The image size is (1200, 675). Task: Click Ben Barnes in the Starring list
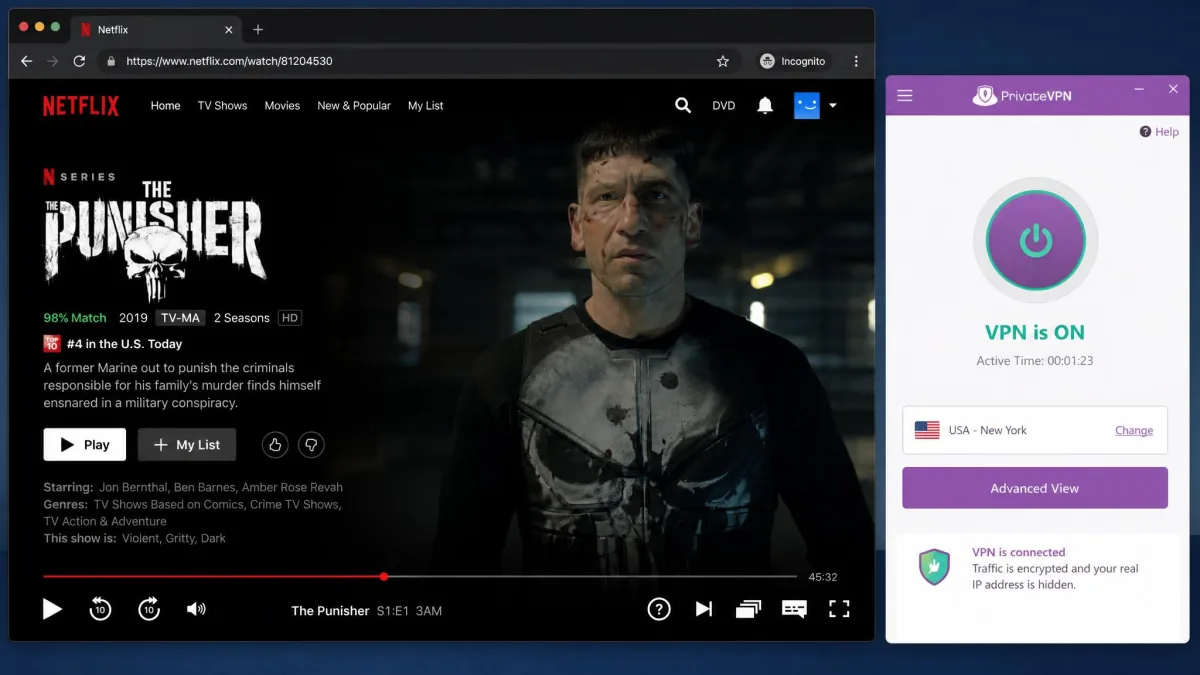204,487
